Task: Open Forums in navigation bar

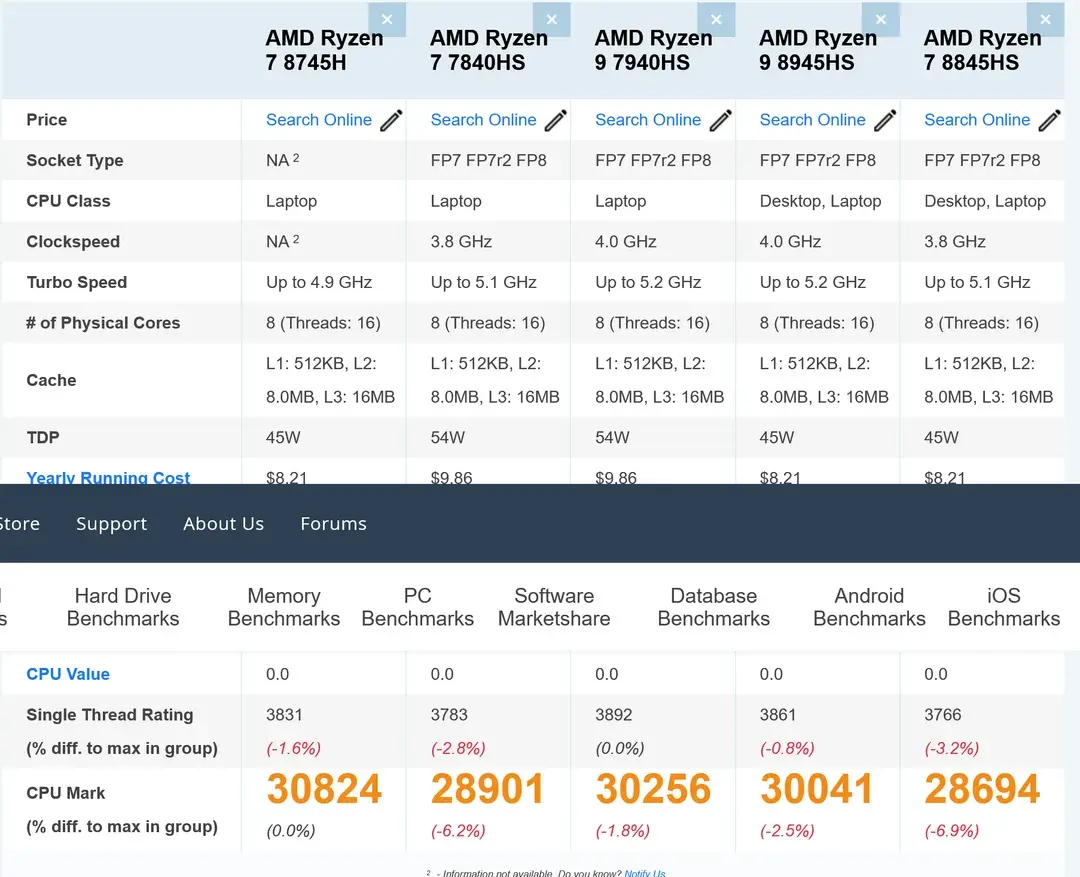Action: click(333, 524)
